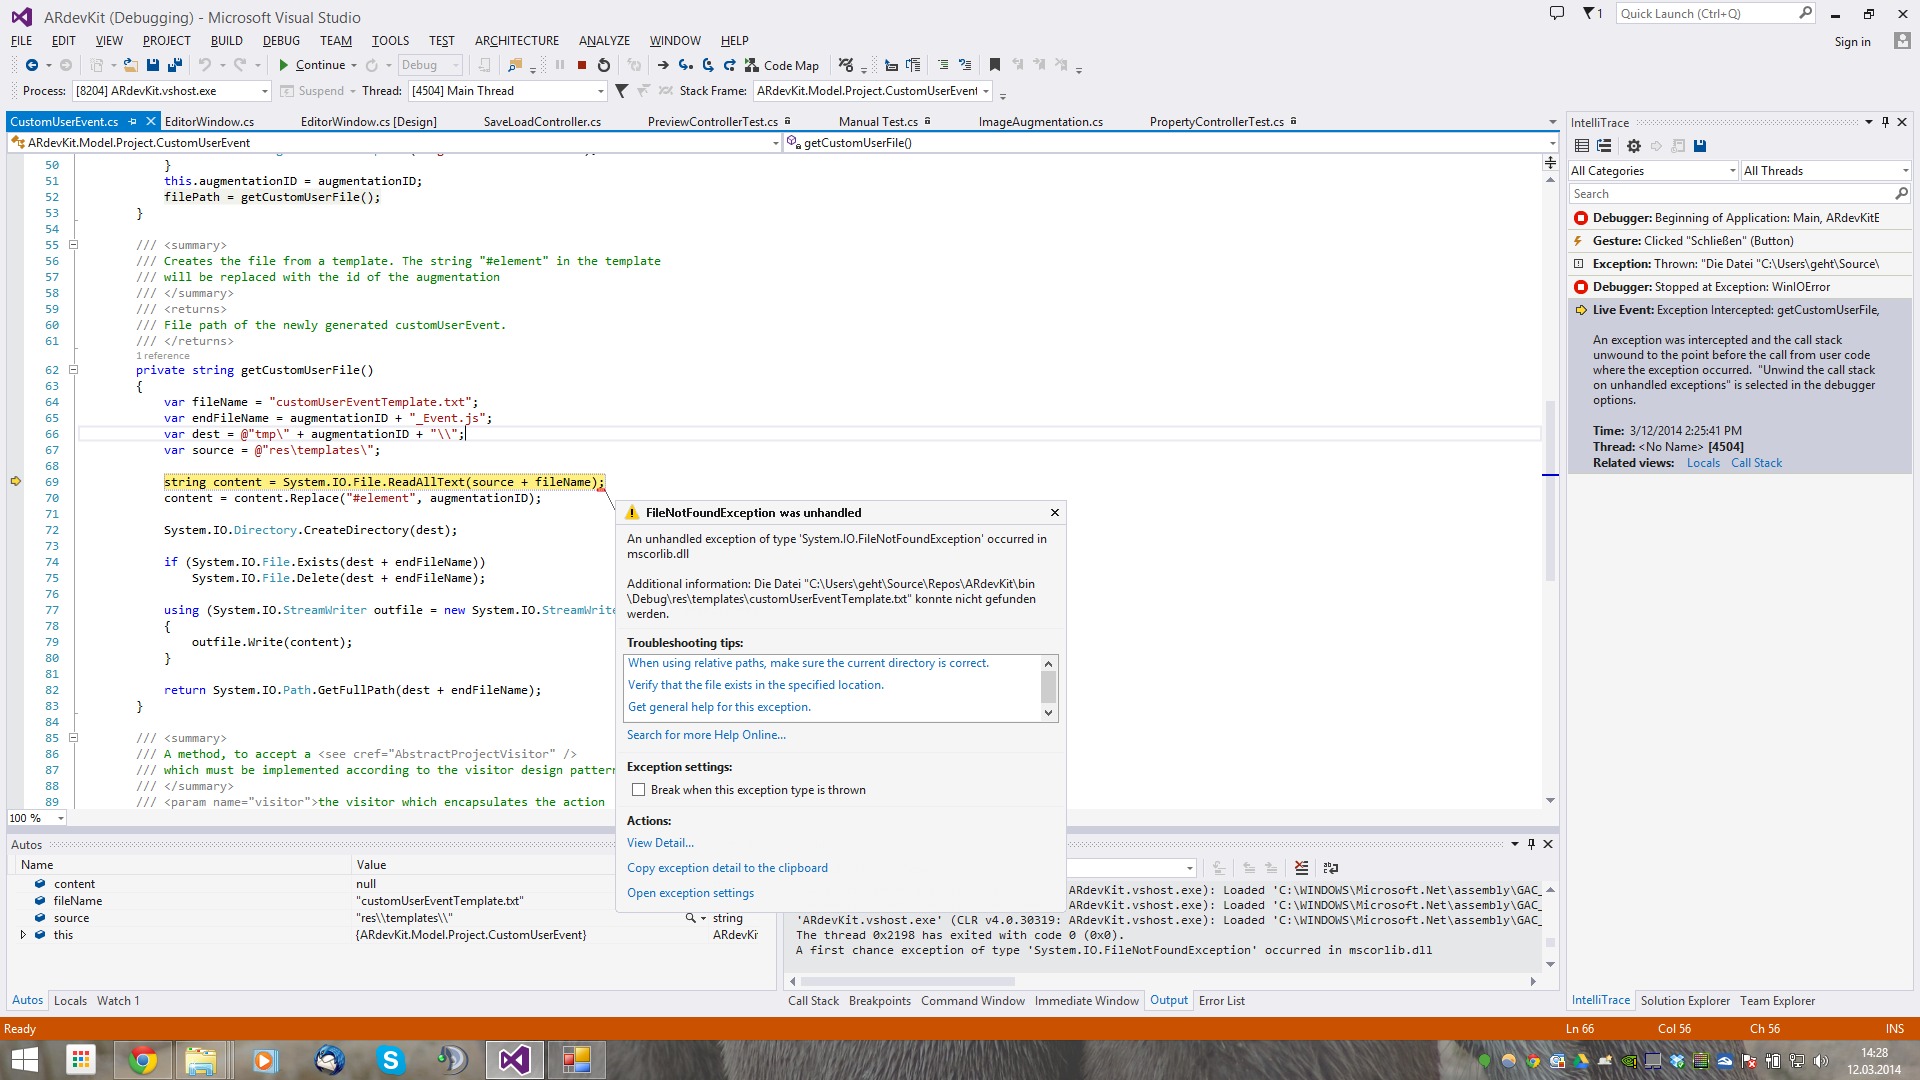Switch to the Locals tab
The image size is (1920, 1080).
[x=70, y=1001]
